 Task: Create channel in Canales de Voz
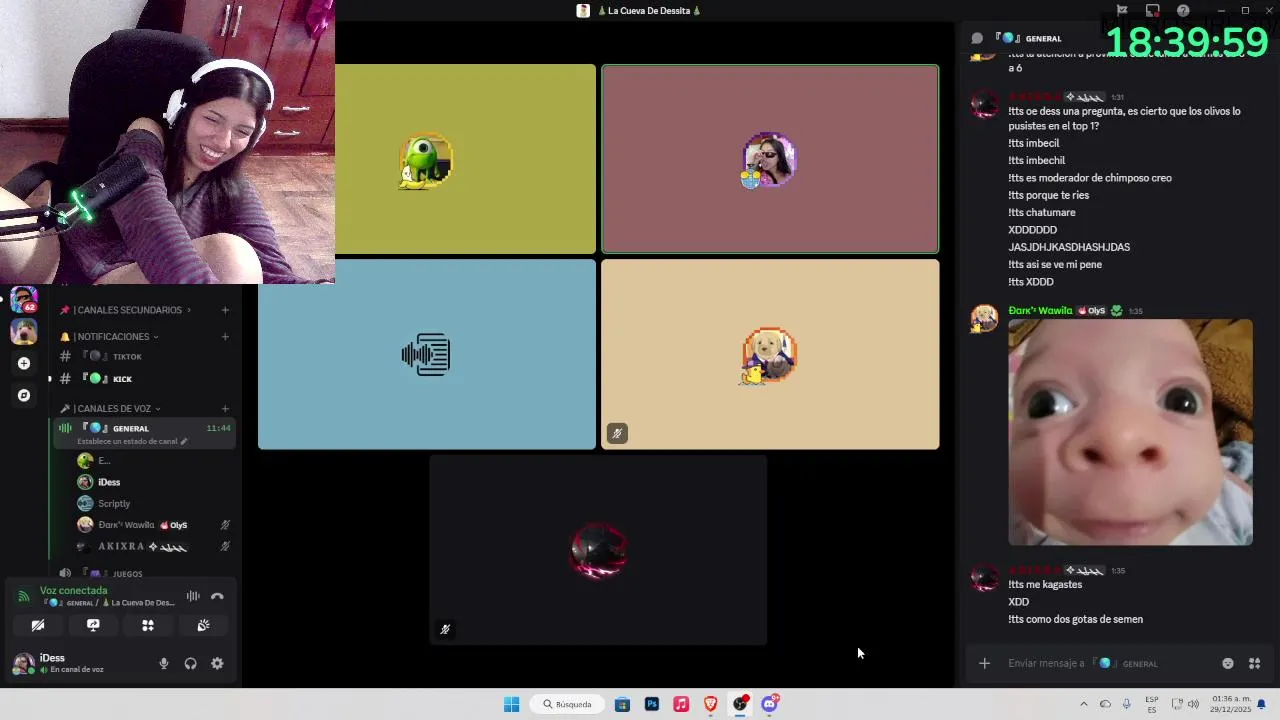[225, 409]
